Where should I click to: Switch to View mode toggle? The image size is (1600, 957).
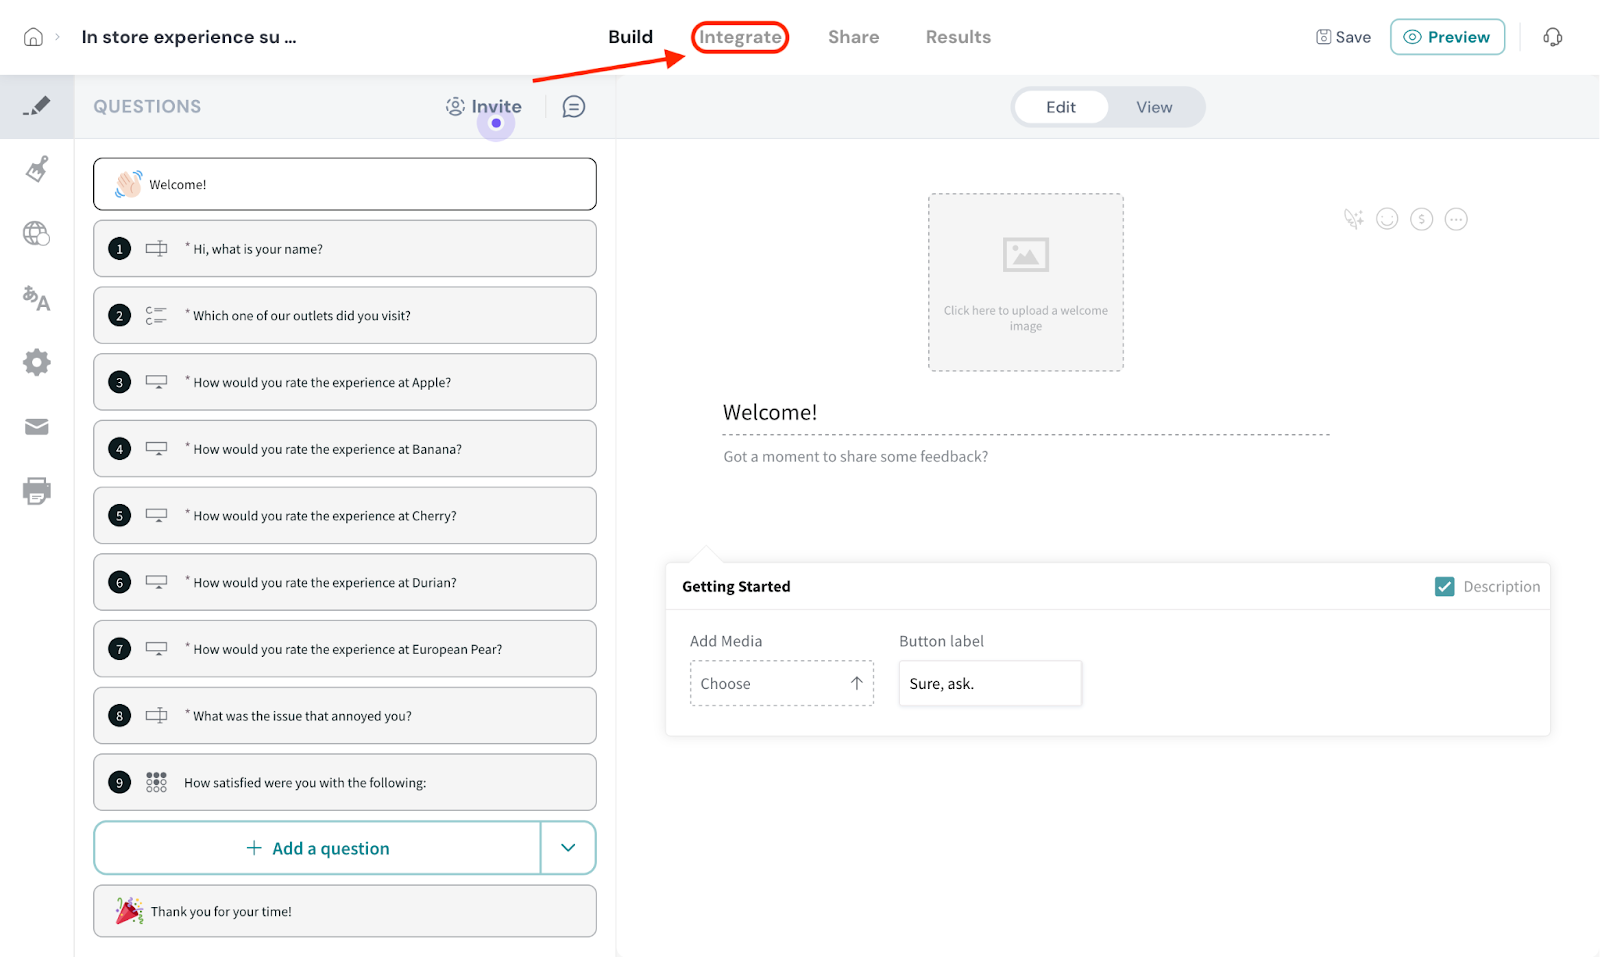1153,107
